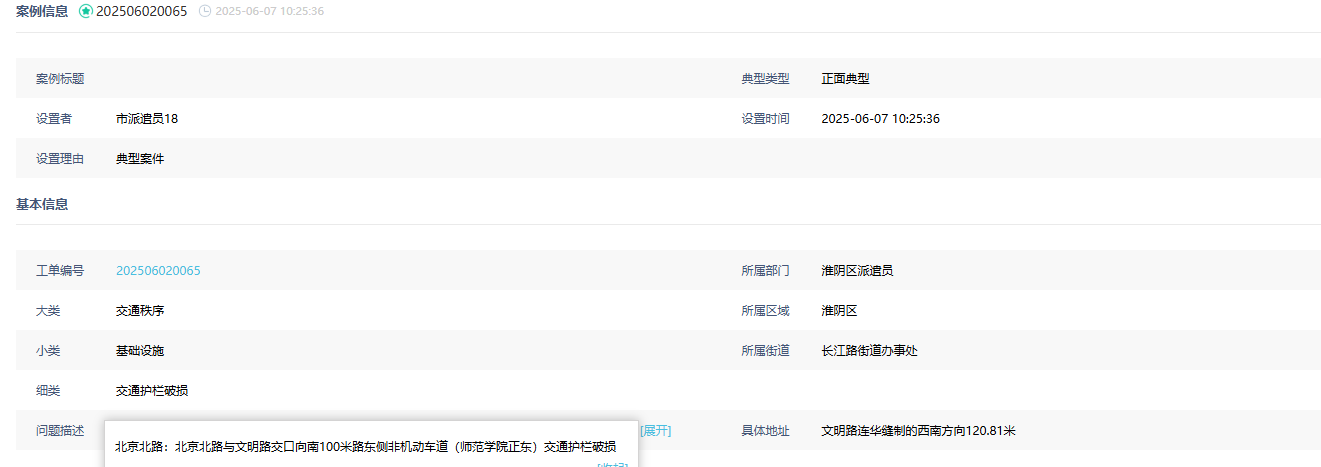
Task: Select the subcategory value 基础设施
Action: coord(140,351)
